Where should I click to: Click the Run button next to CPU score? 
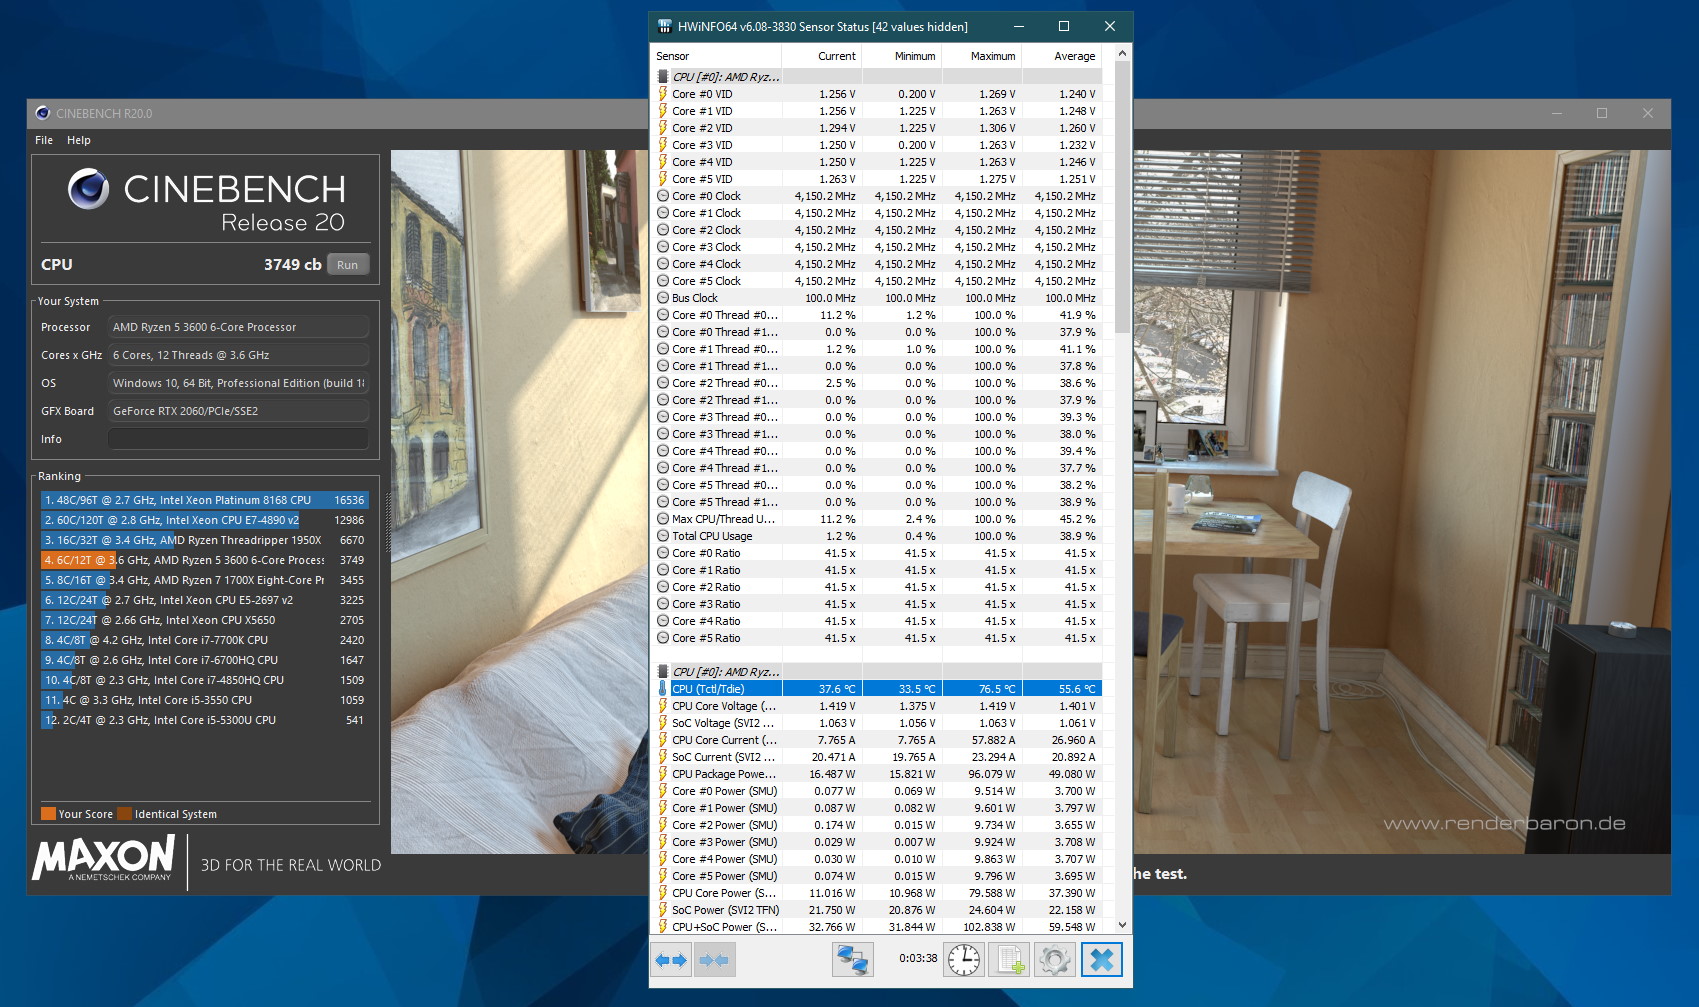coord(347,265)
